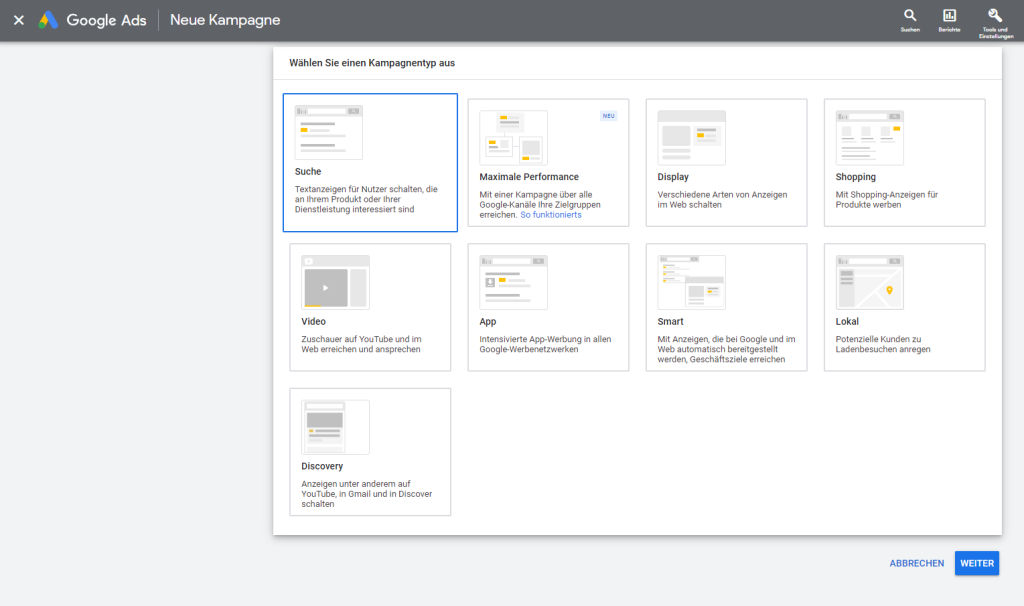Select the Suche campaign type card

click(370, 163)
